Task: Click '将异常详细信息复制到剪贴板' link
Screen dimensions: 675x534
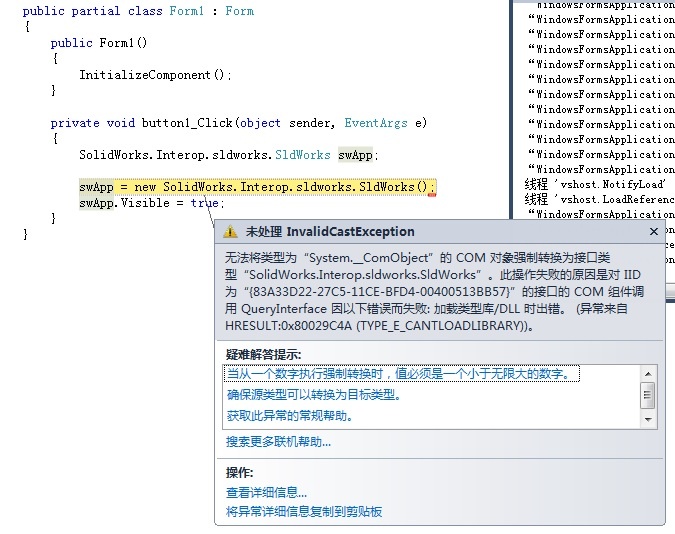Action: [304, 511]
